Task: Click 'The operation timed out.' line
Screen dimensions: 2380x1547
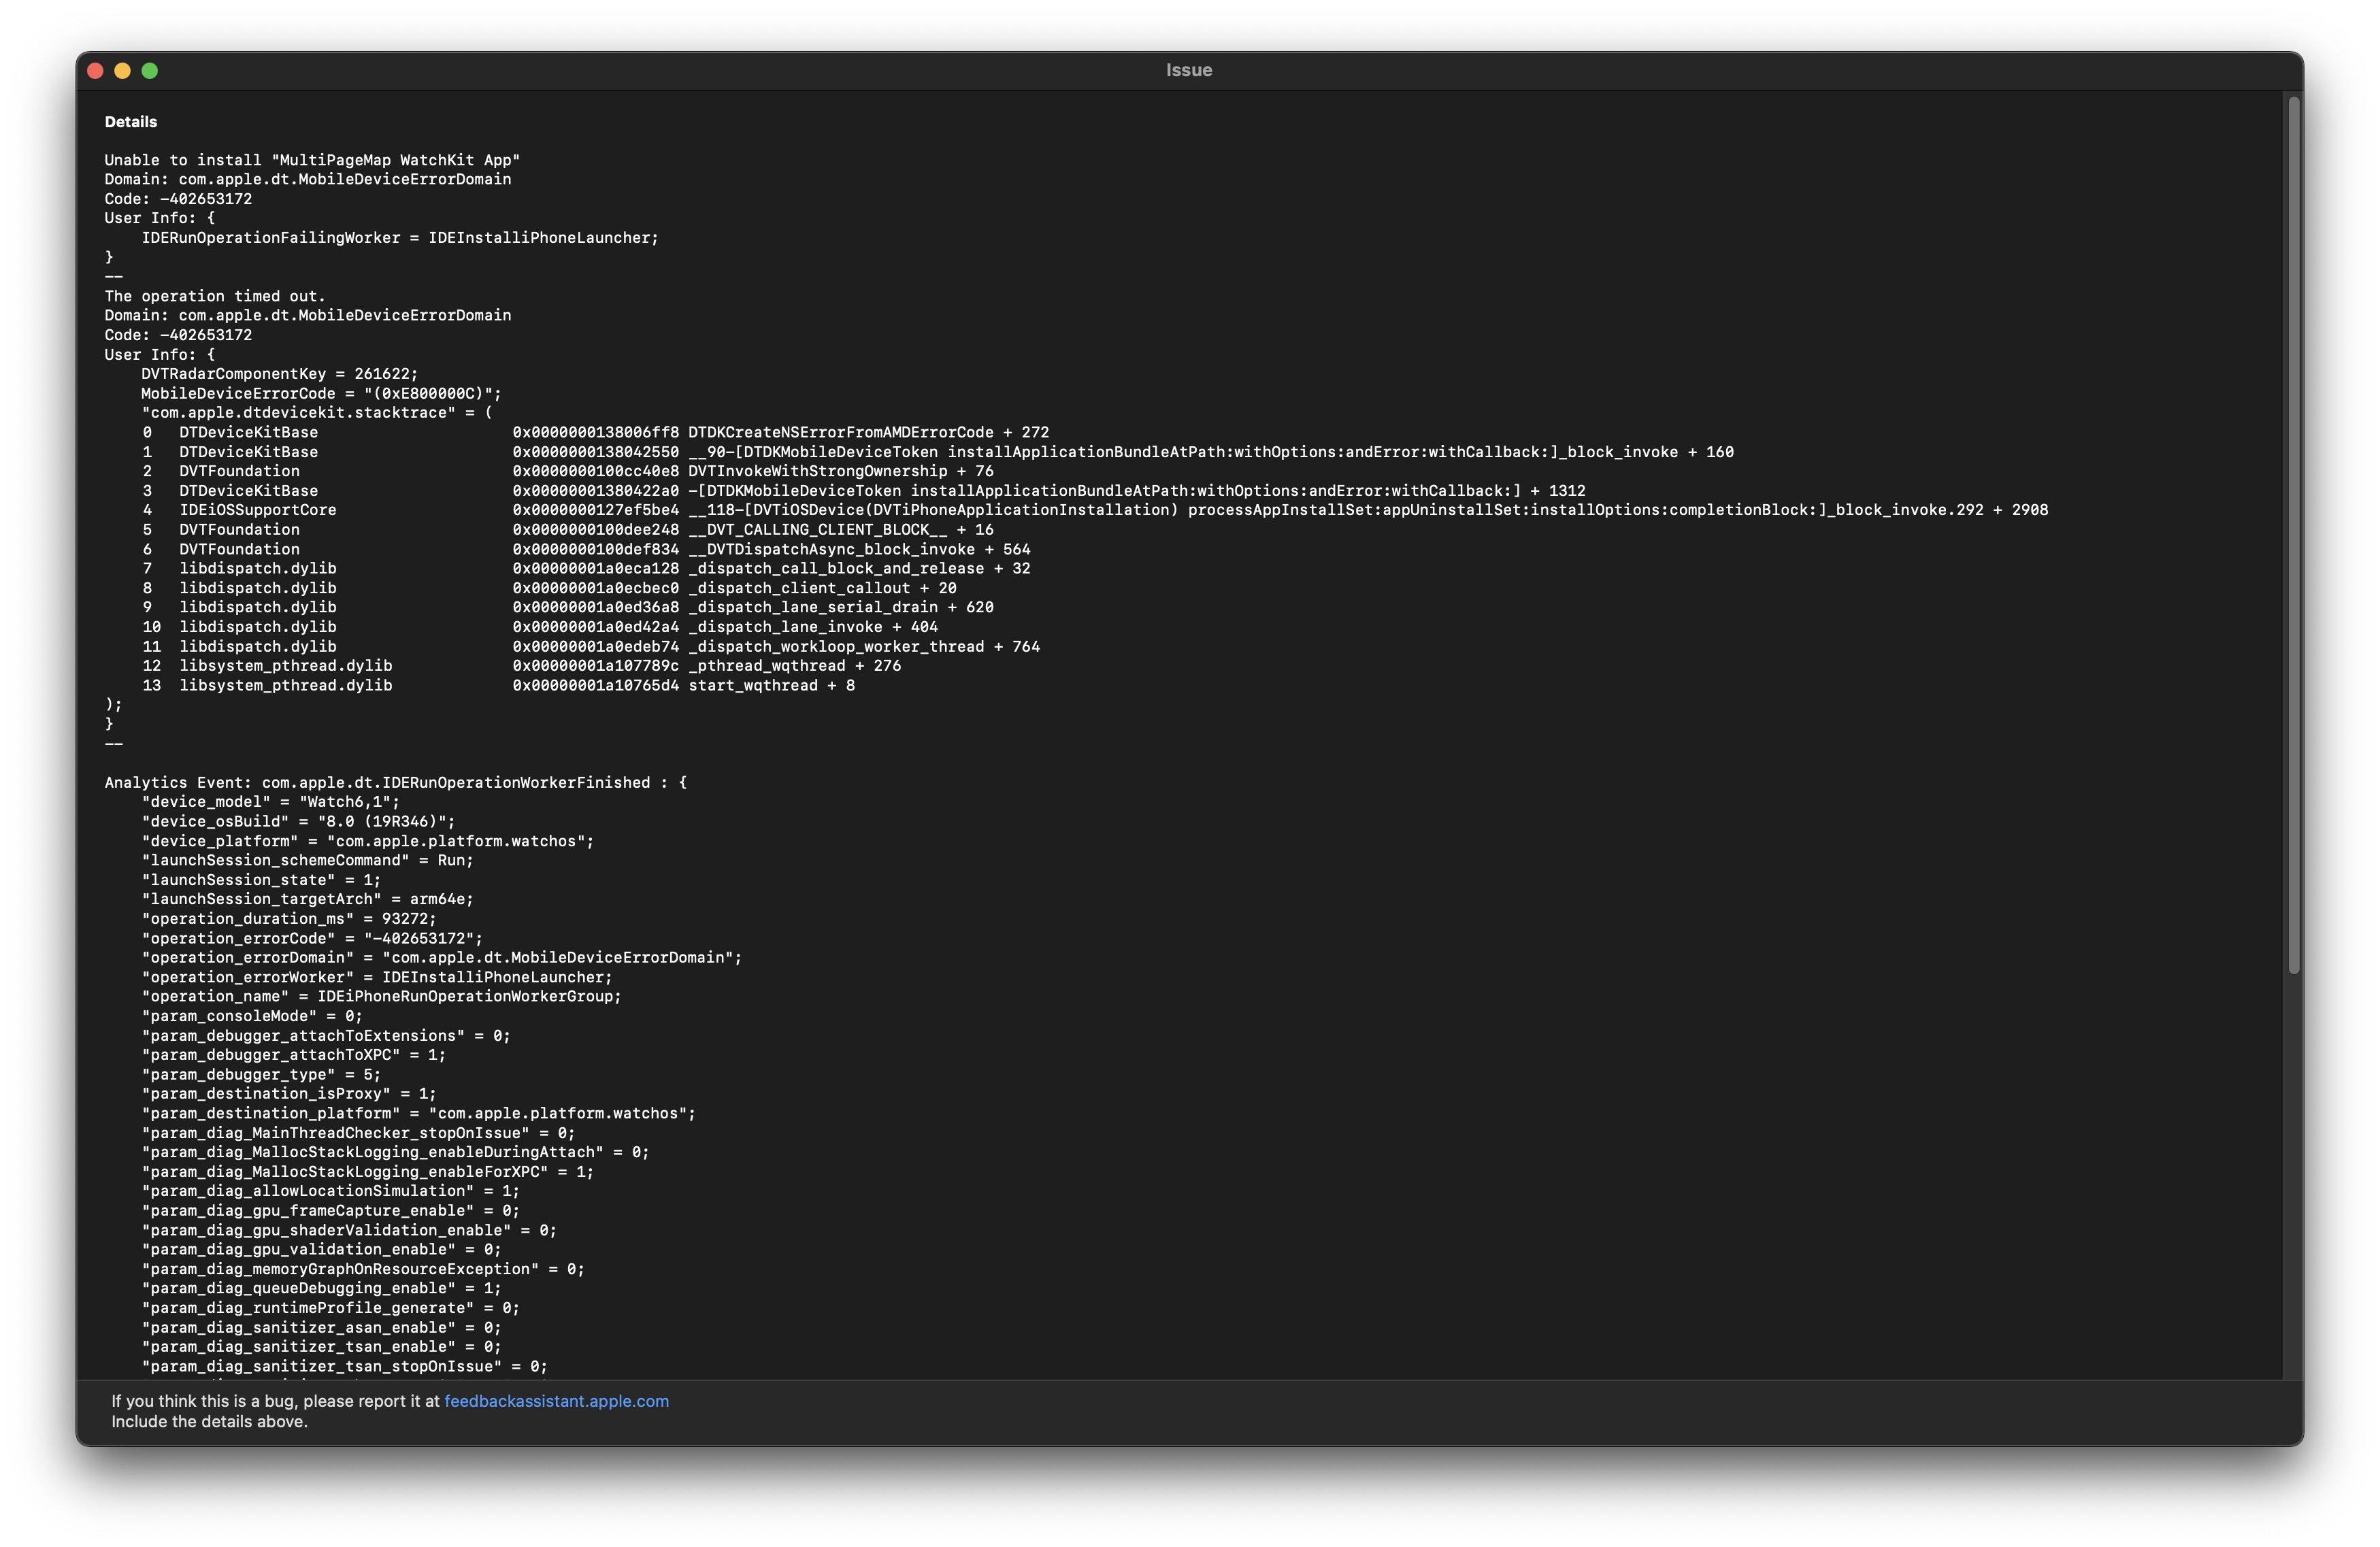Action: (215, 296)
